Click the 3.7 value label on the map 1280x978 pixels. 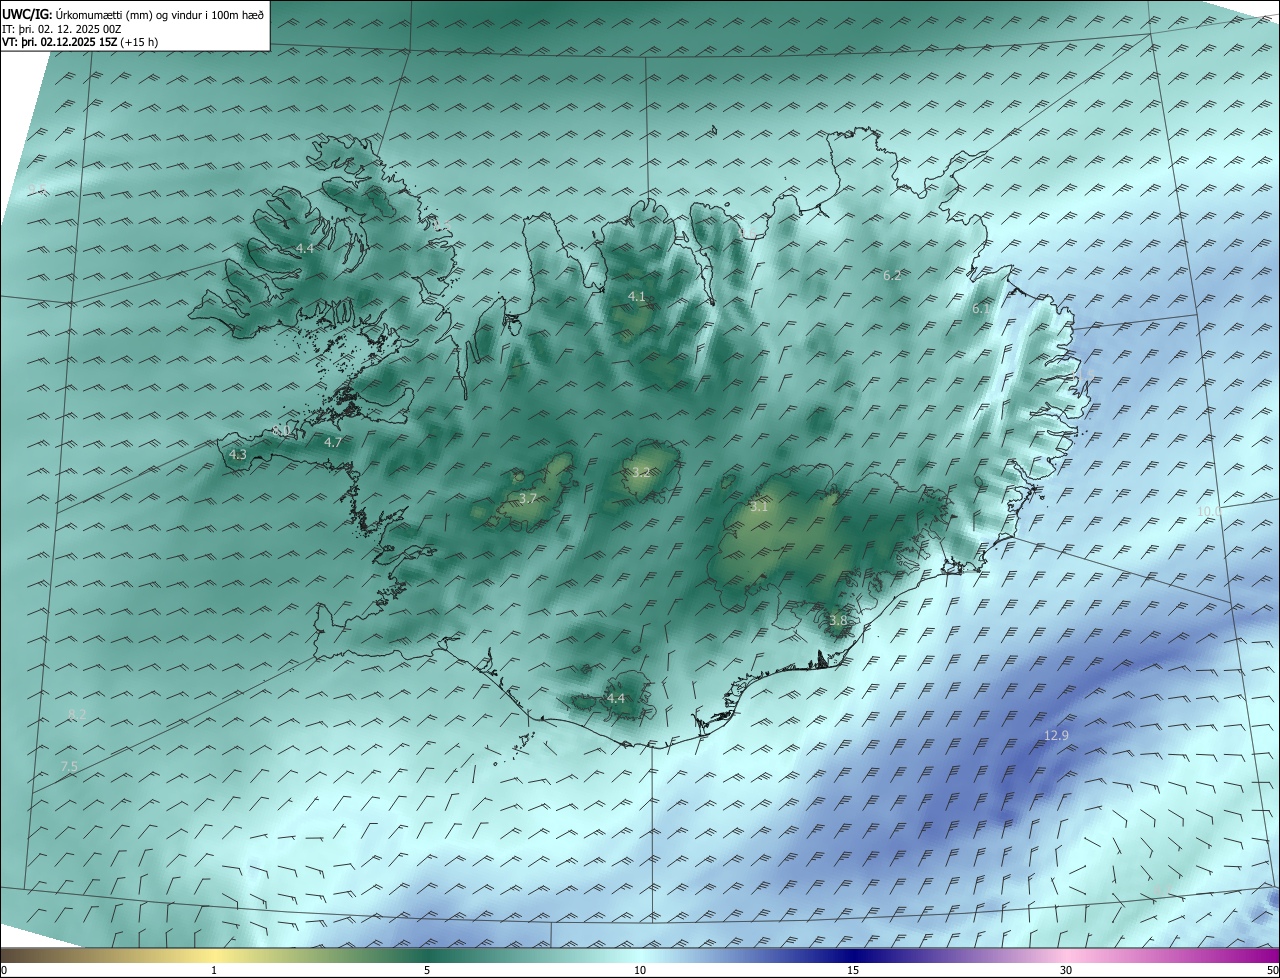528,498
